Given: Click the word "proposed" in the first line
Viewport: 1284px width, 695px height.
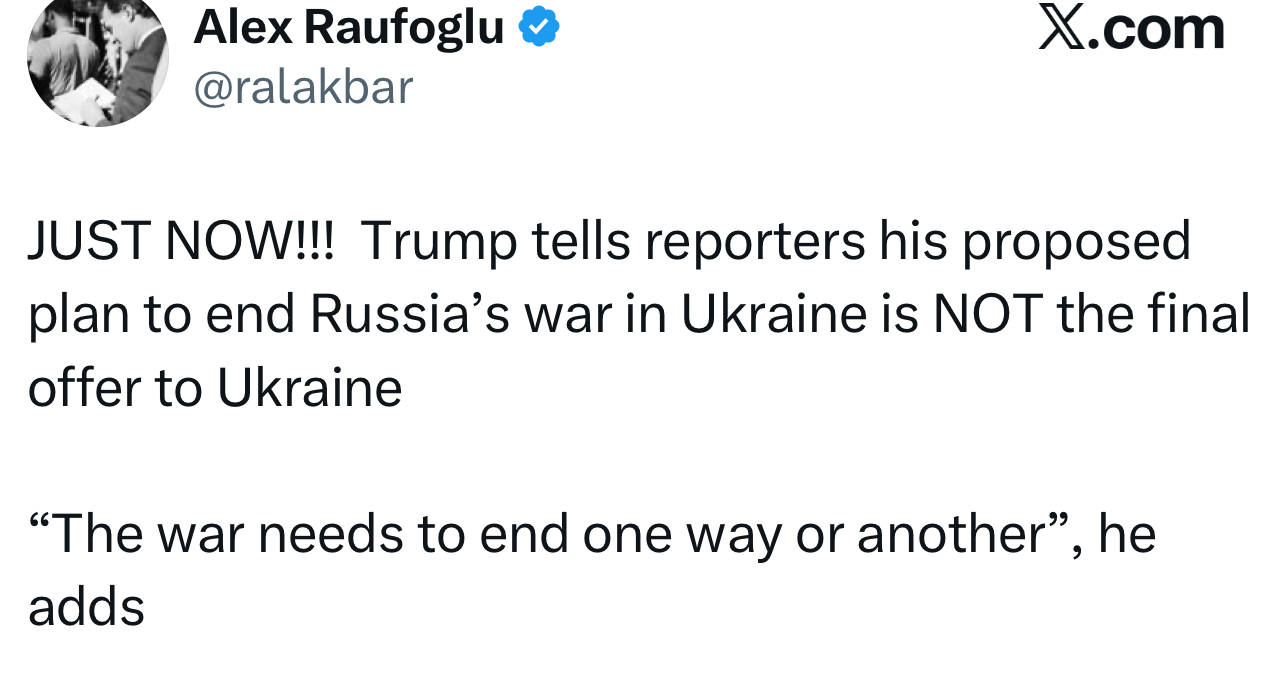Looking at the screenshot, I should click(x=1076, y=241).
